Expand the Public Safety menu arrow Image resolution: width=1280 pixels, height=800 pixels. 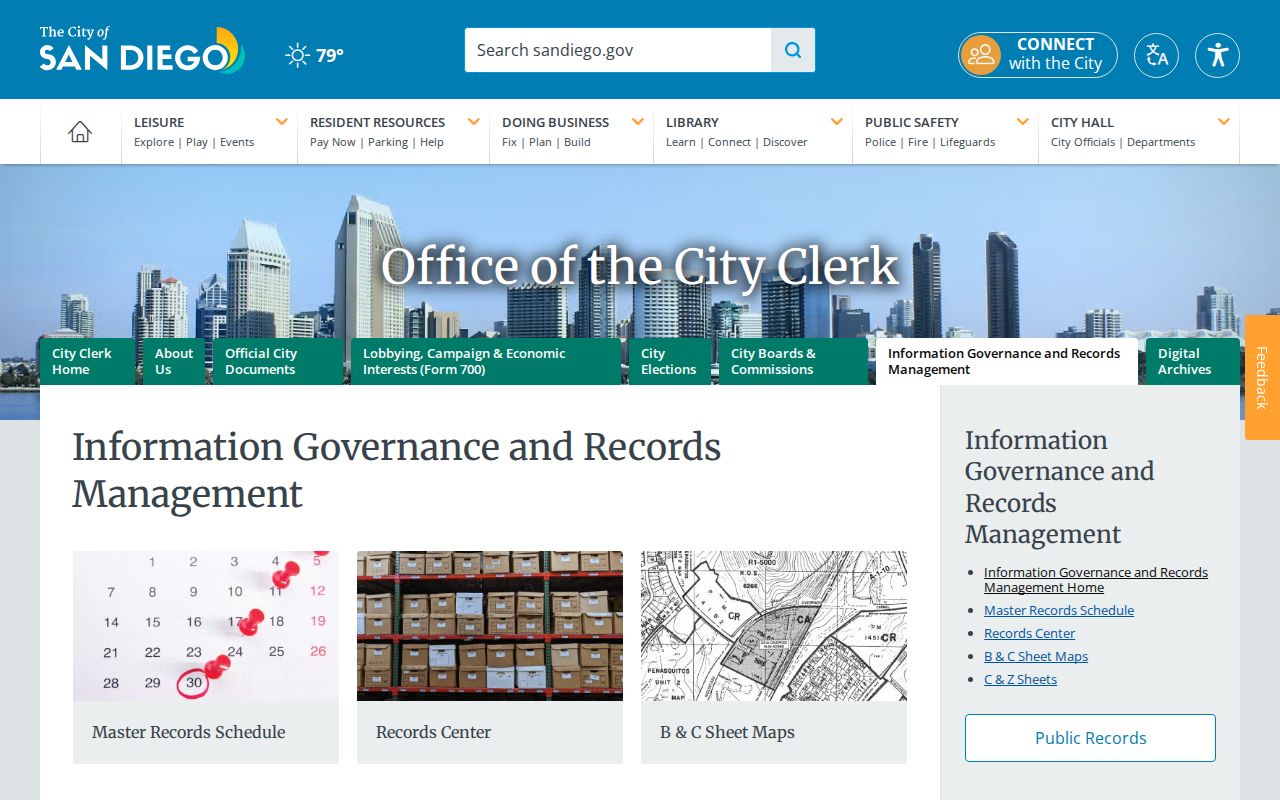[x=1023, y=122]
